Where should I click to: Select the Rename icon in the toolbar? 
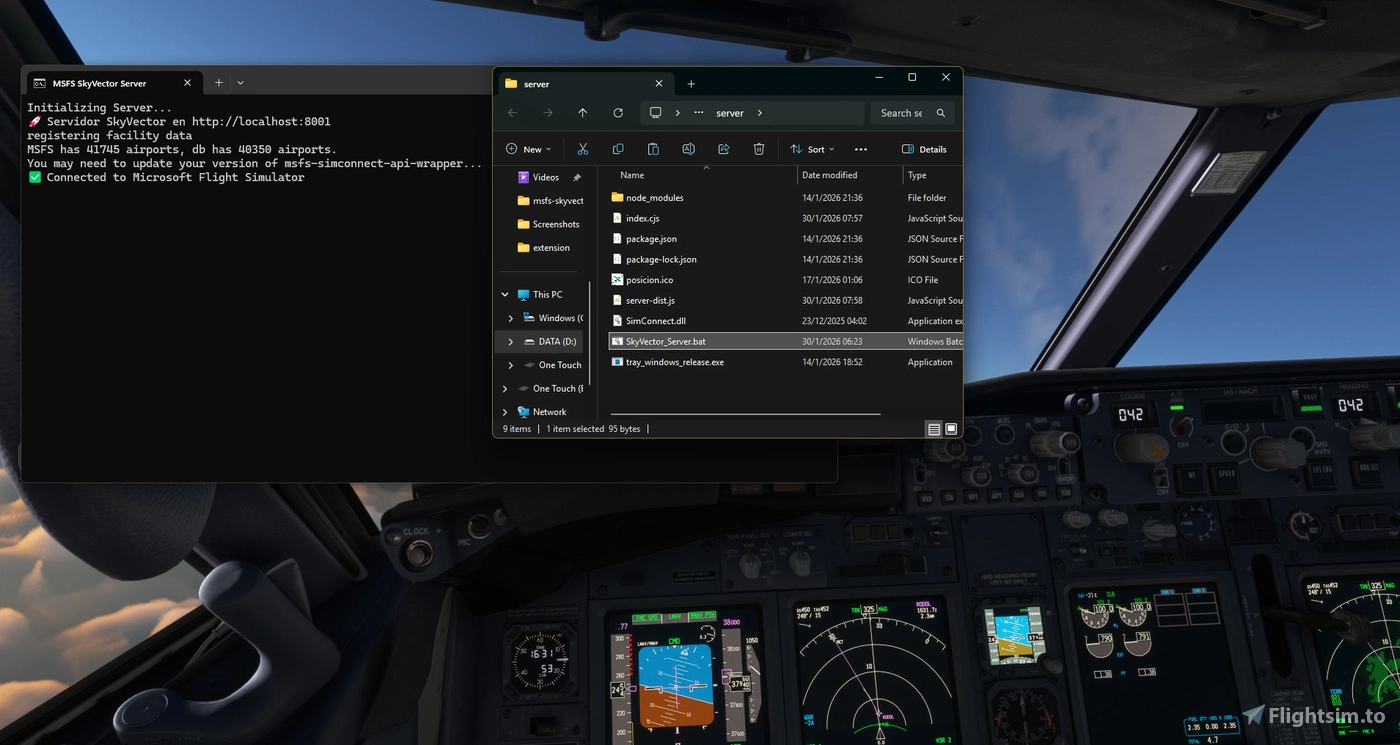pos(688,148)
